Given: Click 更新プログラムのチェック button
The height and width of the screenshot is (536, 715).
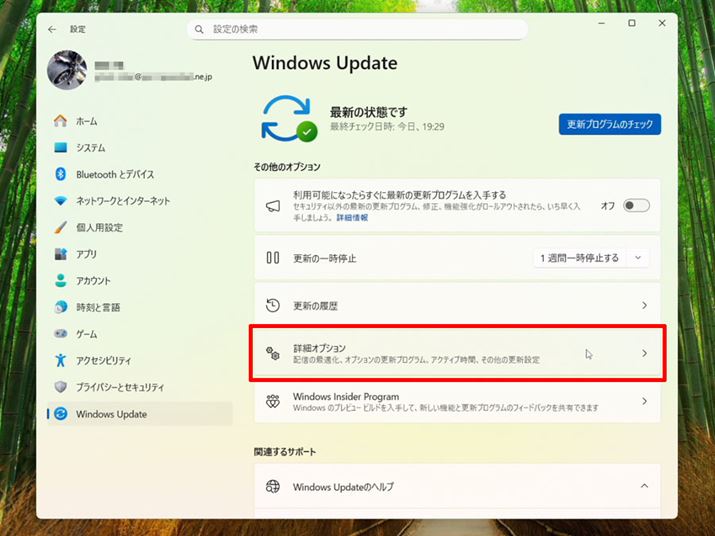Looking at the screenshot, I should pos(610,124).
